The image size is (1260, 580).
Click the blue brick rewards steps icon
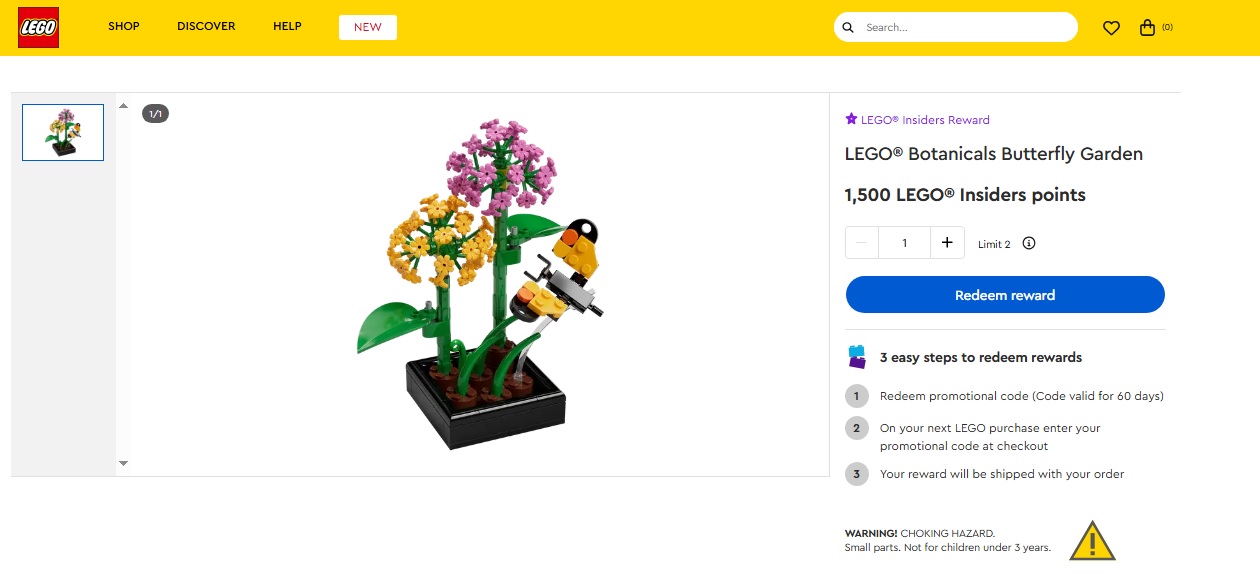tap(857, 356)
